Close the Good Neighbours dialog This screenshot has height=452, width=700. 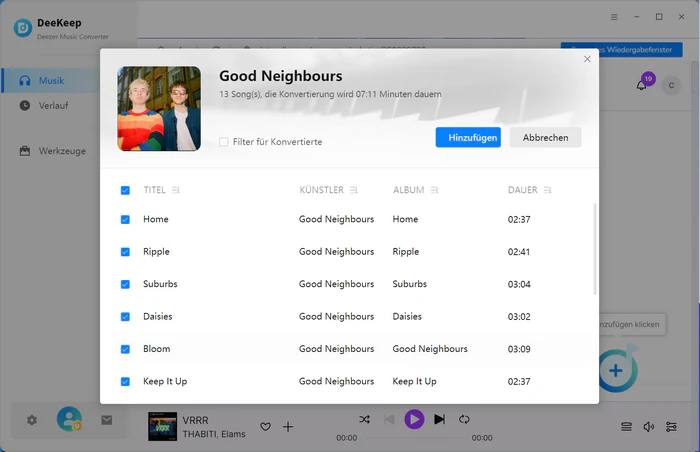(587, 59)
